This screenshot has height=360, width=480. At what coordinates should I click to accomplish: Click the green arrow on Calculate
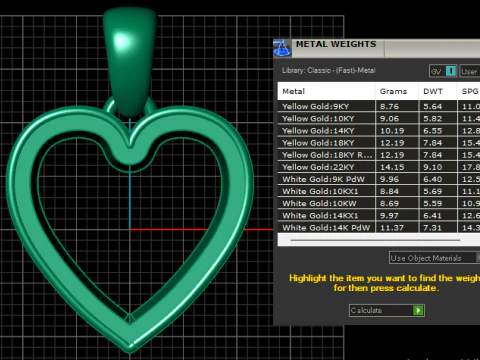(418, 310)
